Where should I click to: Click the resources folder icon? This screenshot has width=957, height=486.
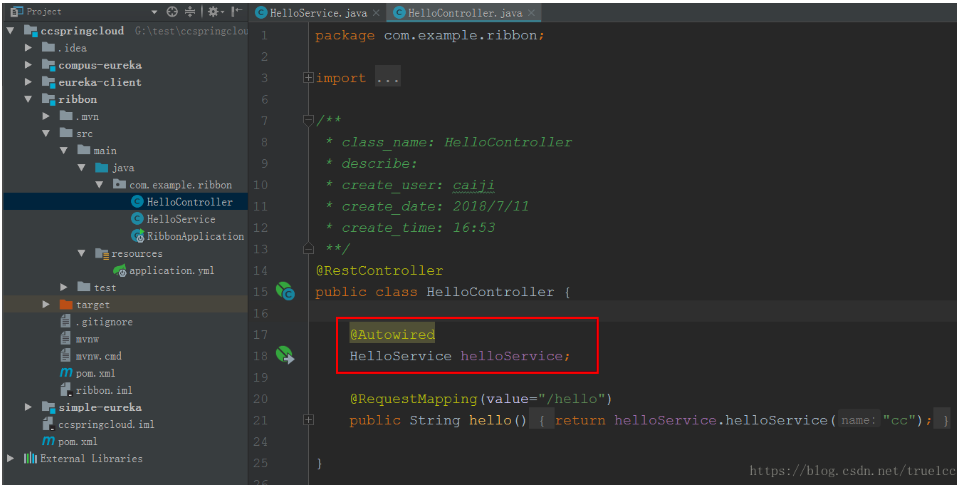pos(101,253)
